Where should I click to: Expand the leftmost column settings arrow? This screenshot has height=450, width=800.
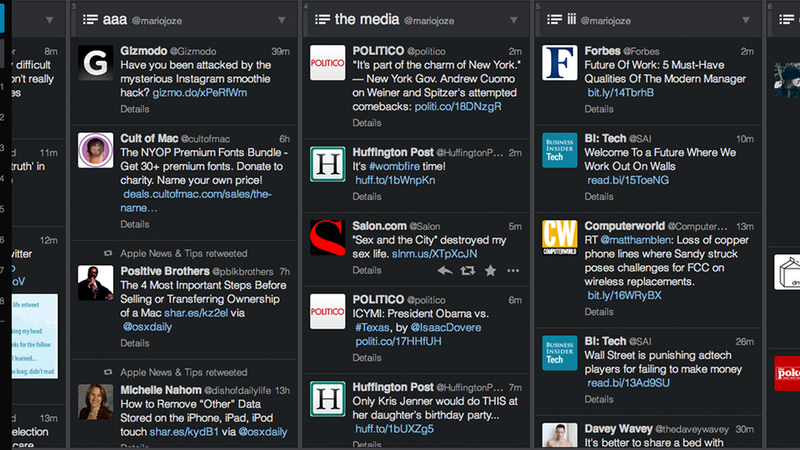49,20
